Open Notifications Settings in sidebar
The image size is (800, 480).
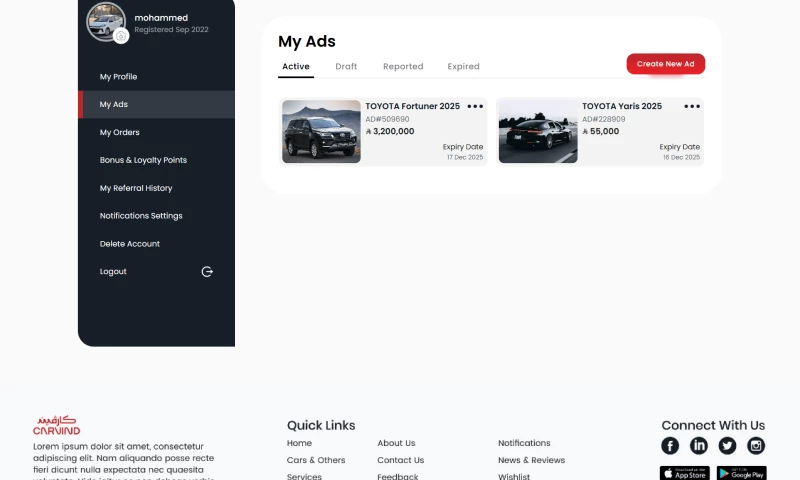(141, 216)
